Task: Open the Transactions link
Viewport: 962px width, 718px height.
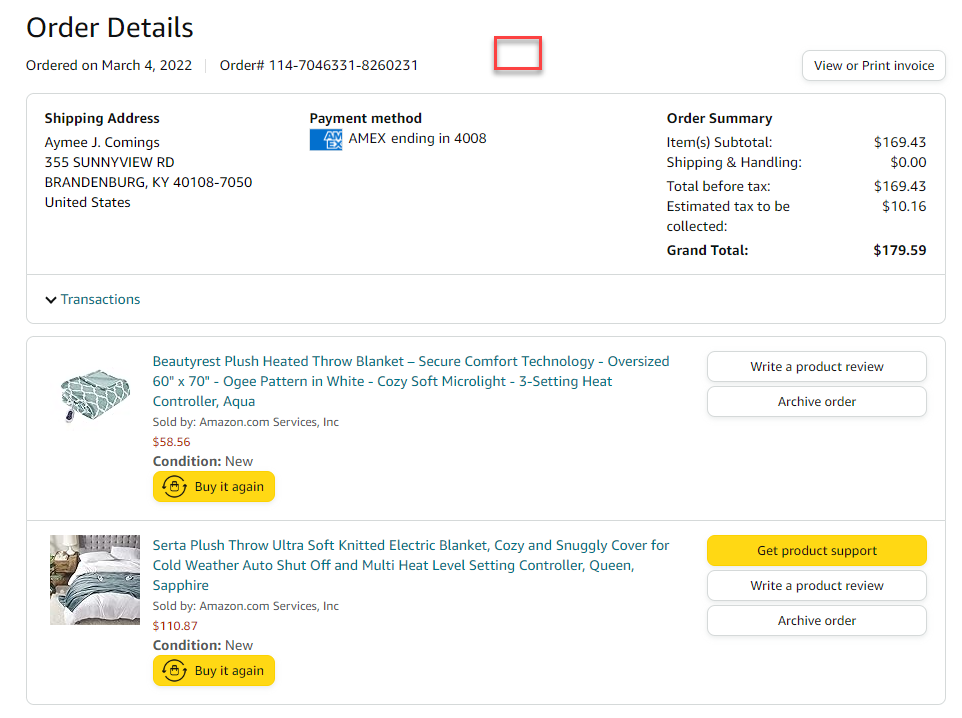Action: [x=101, y=299]
